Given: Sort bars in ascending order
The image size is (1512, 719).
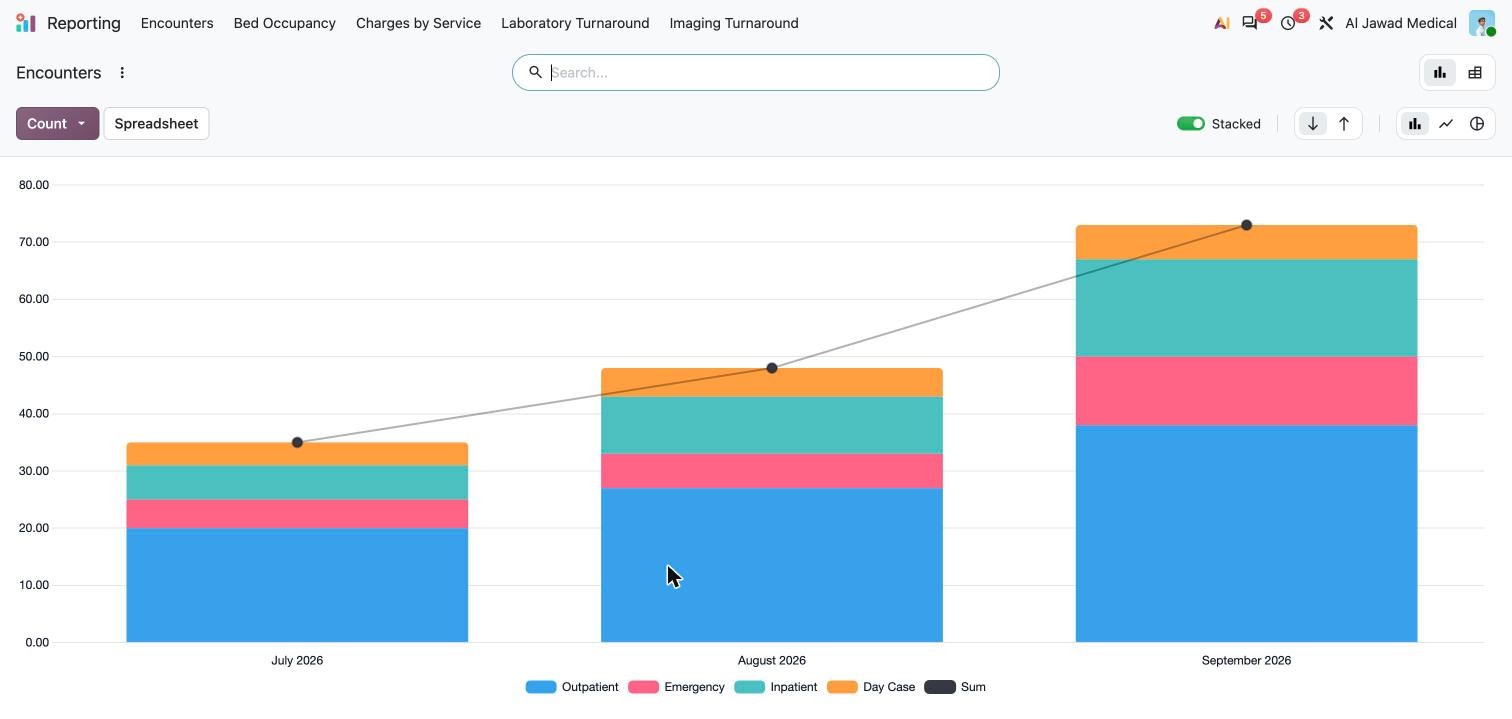Looking at the screenshot, I should coord(1344,124).
